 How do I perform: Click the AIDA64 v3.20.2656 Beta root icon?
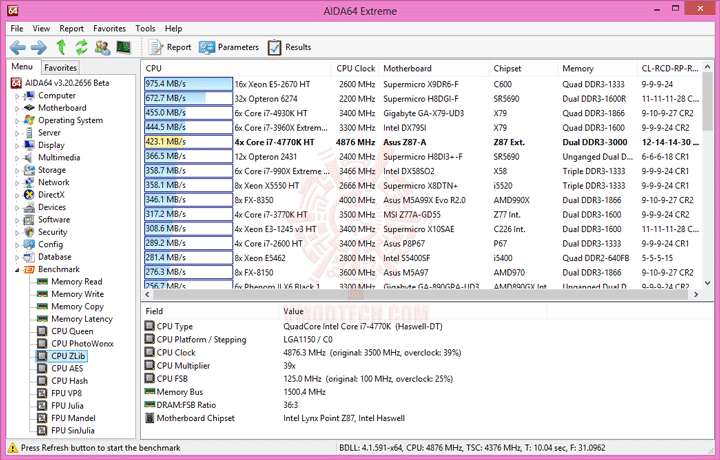tap(16, 83)
